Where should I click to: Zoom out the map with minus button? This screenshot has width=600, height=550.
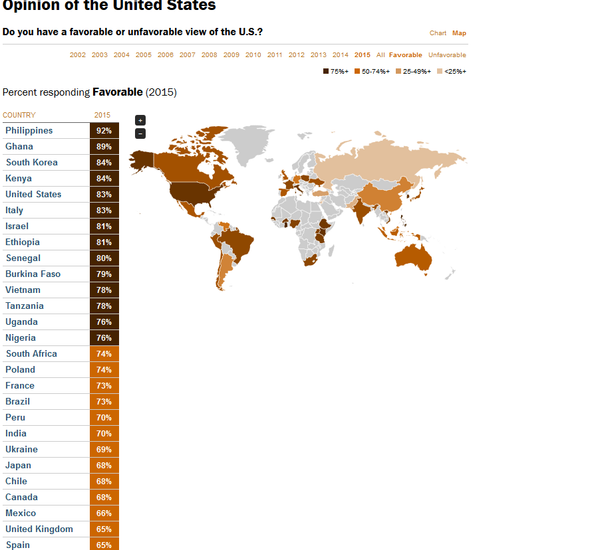point(140,134)
